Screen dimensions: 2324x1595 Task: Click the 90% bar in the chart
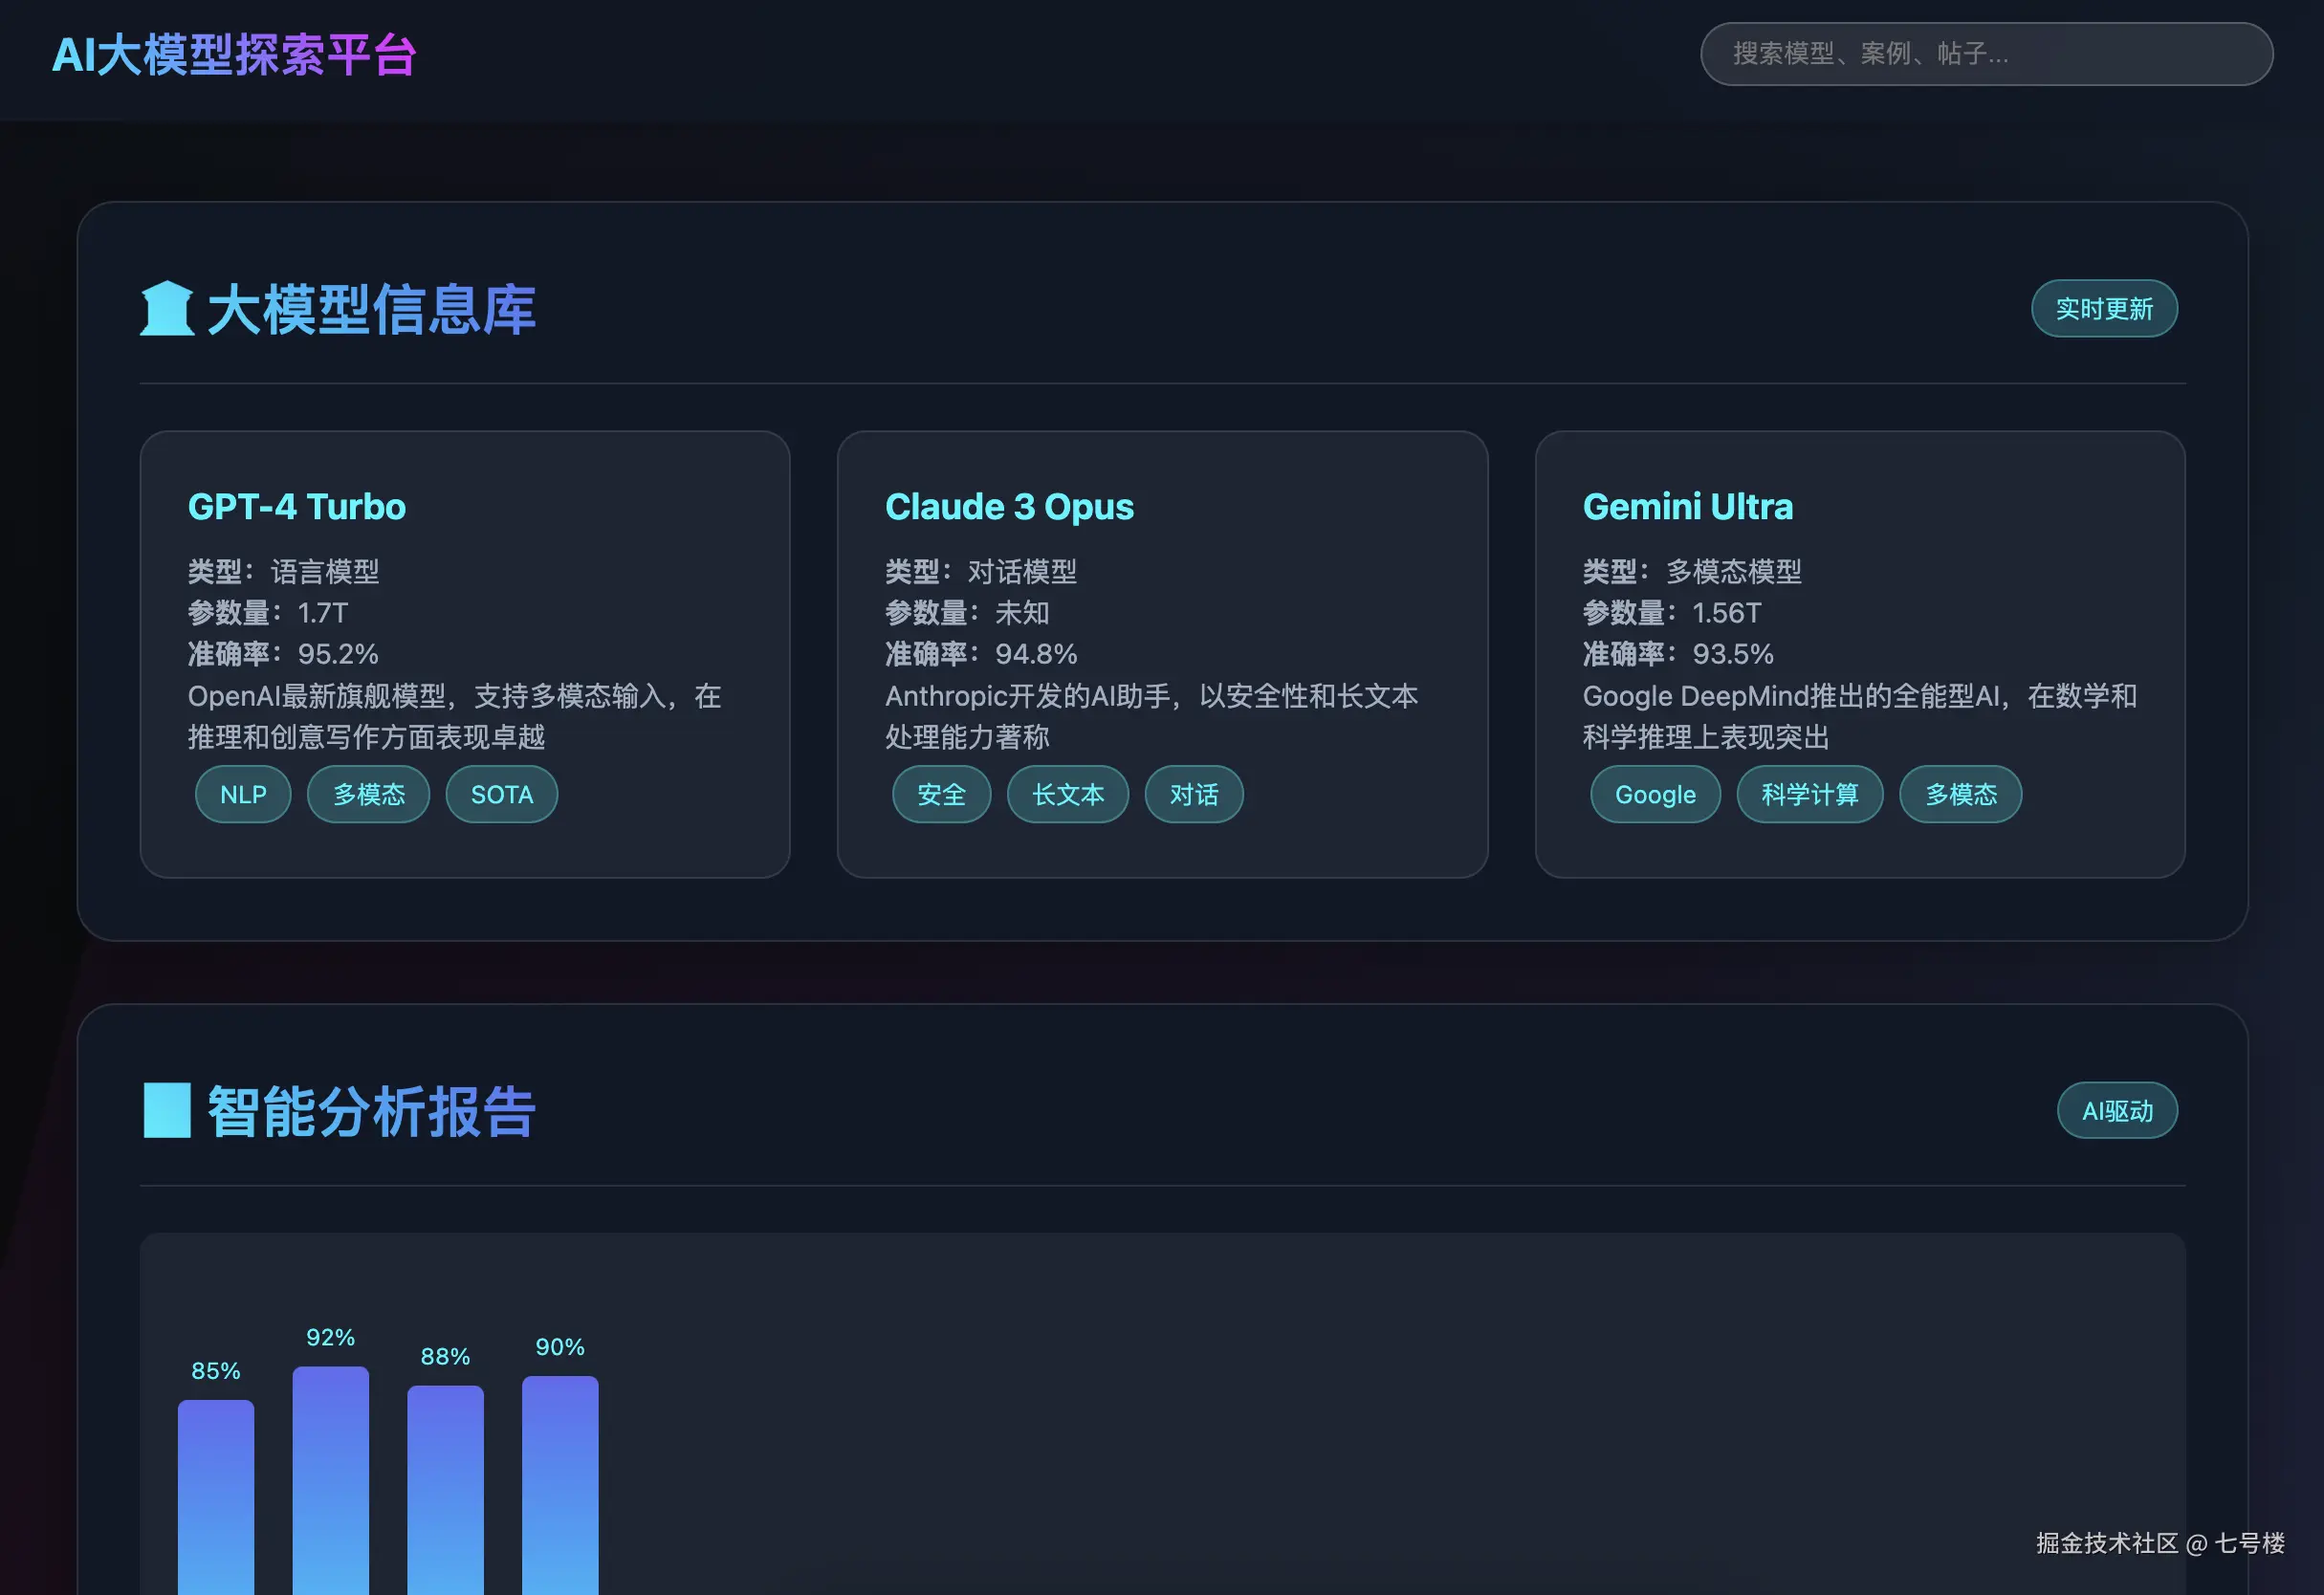(x=560, y=1485)
